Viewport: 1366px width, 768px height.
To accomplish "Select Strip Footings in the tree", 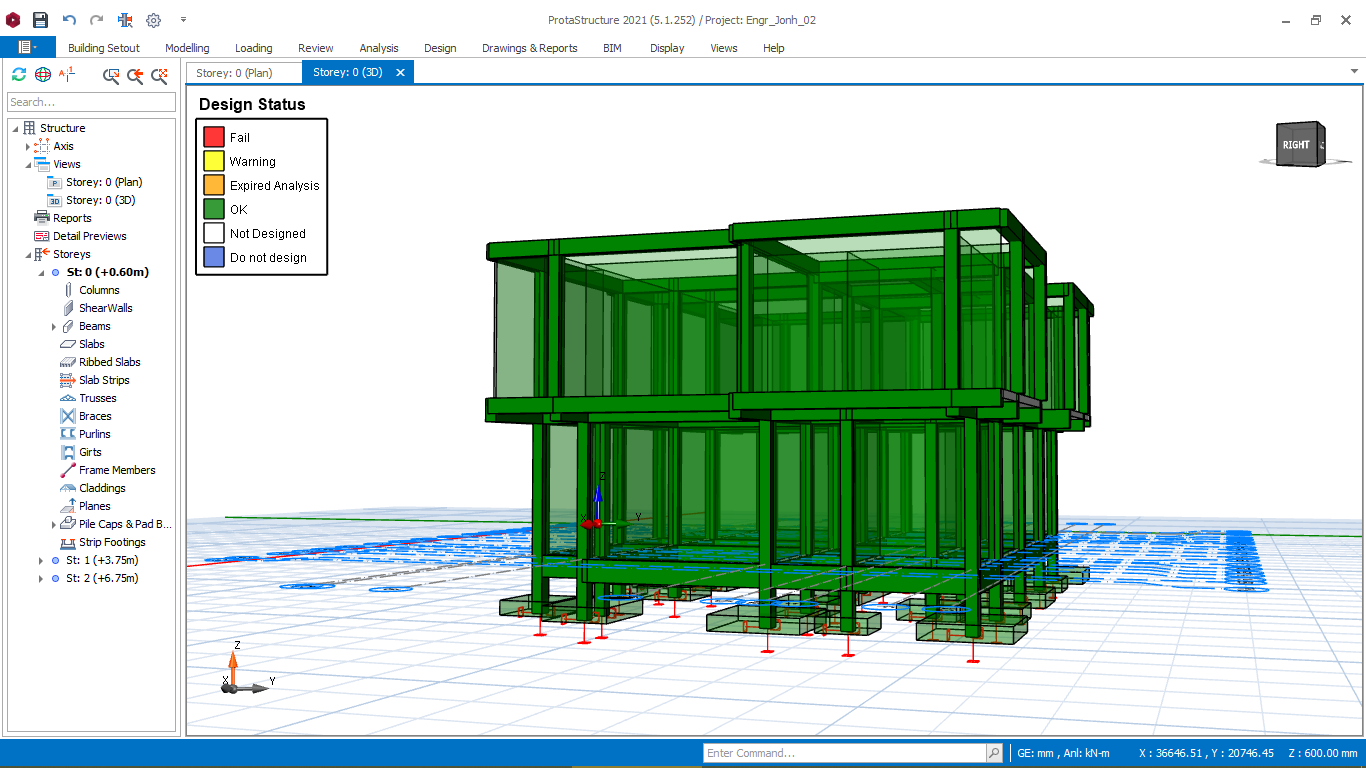I will pyautogui.click(x=112, y=542).
